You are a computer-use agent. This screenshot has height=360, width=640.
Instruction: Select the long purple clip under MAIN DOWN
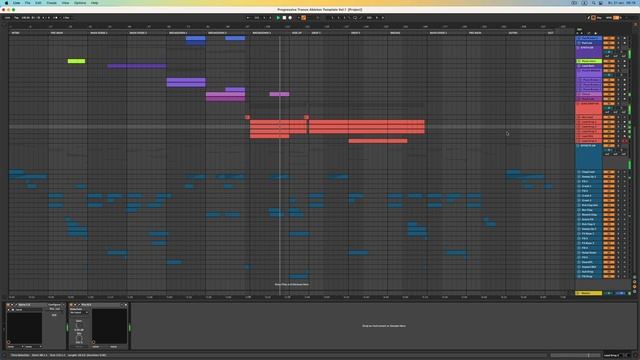(137, 66)
